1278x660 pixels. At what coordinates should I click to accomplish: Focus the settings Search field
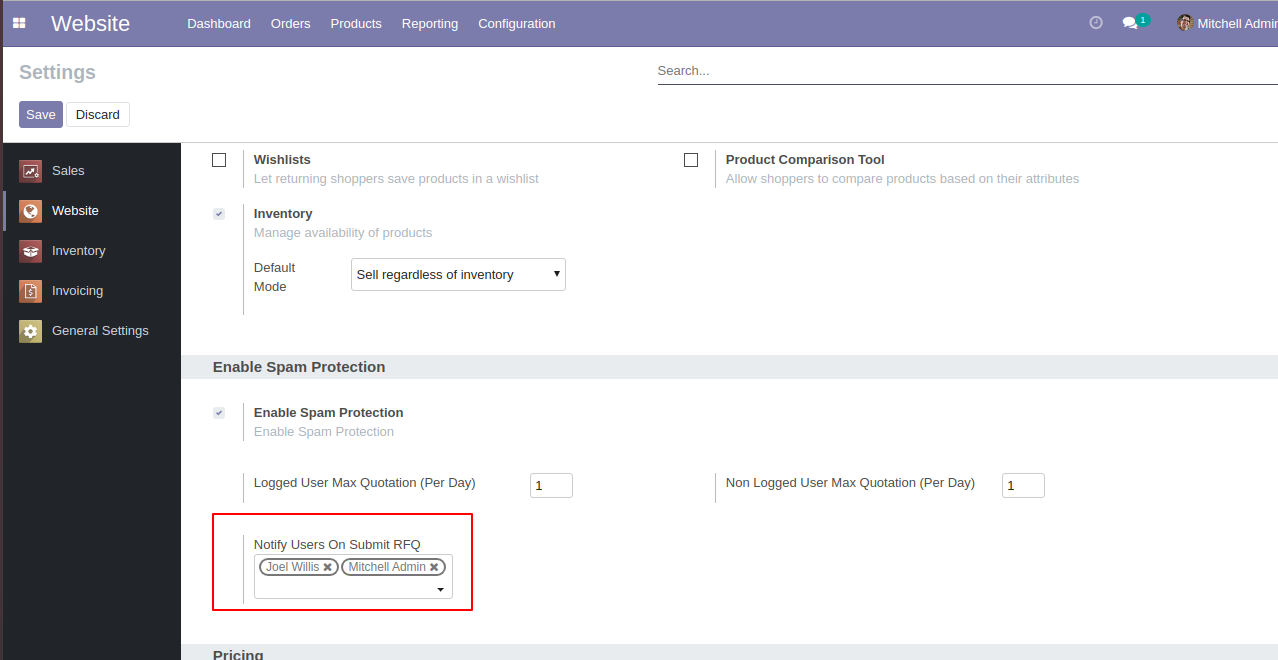[967, 71]
